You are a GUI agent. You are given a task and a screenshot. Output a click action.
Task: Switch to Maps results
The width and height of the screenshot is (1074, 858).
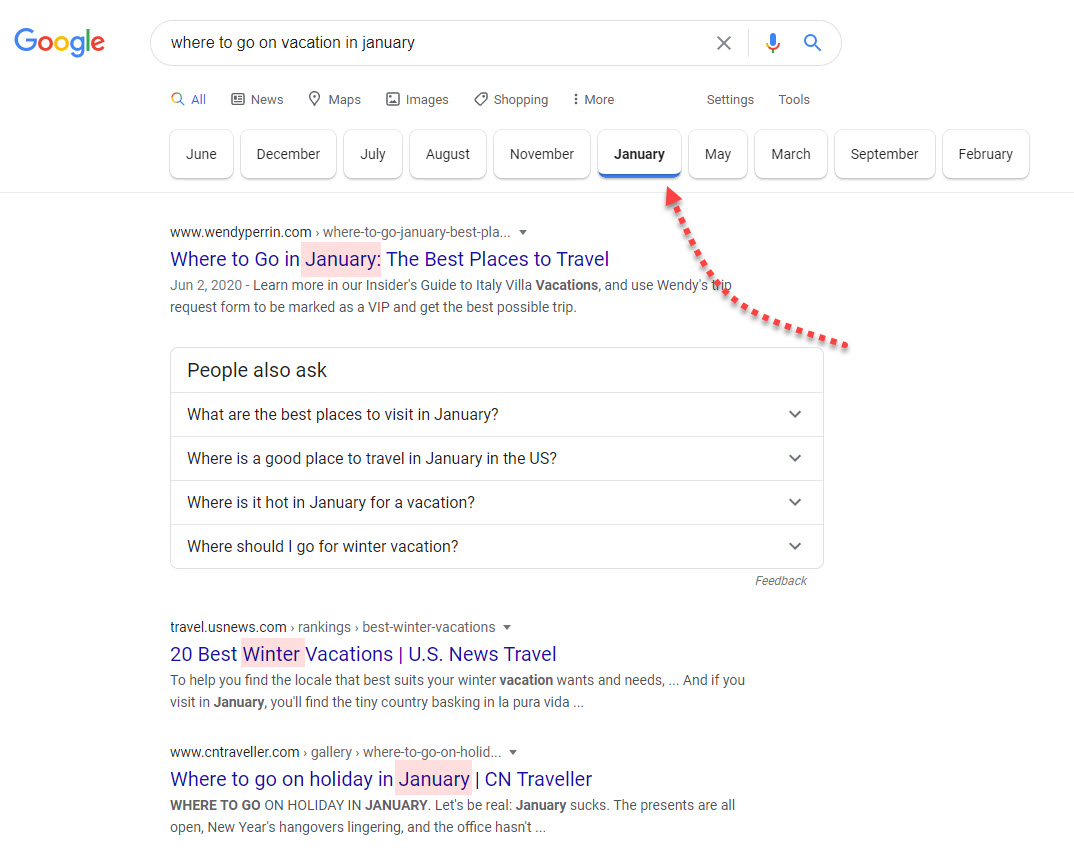(334, 100)
